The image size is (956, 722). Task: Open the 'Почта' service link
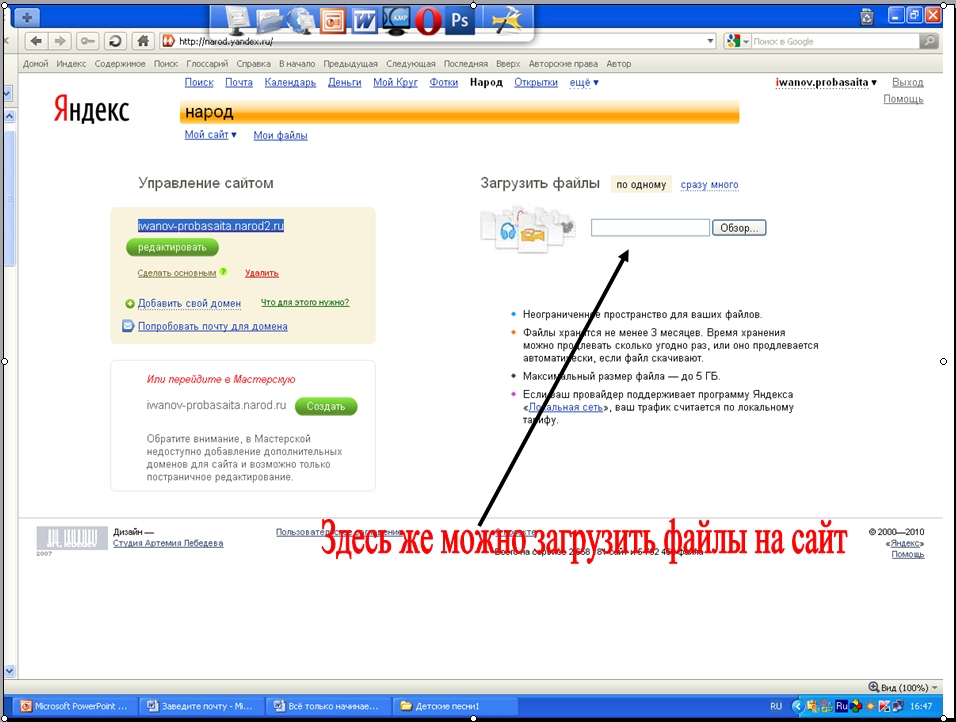pyautogui.click(x=238, y=82)
